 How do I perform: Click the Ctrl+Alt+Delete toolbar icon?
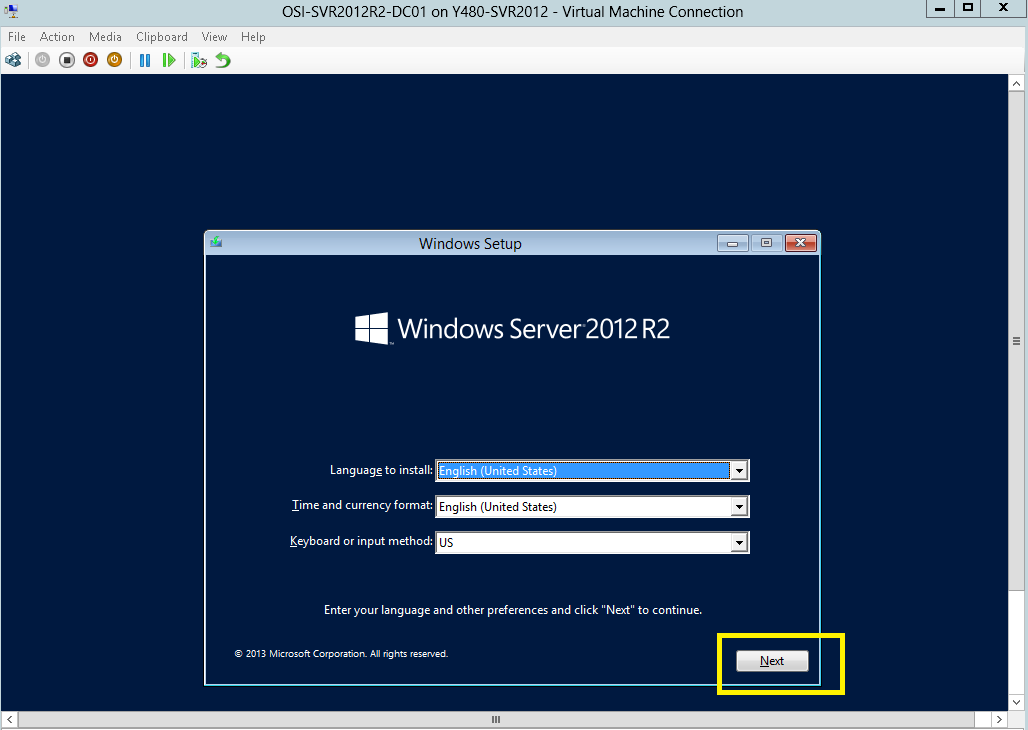[13, 60]
